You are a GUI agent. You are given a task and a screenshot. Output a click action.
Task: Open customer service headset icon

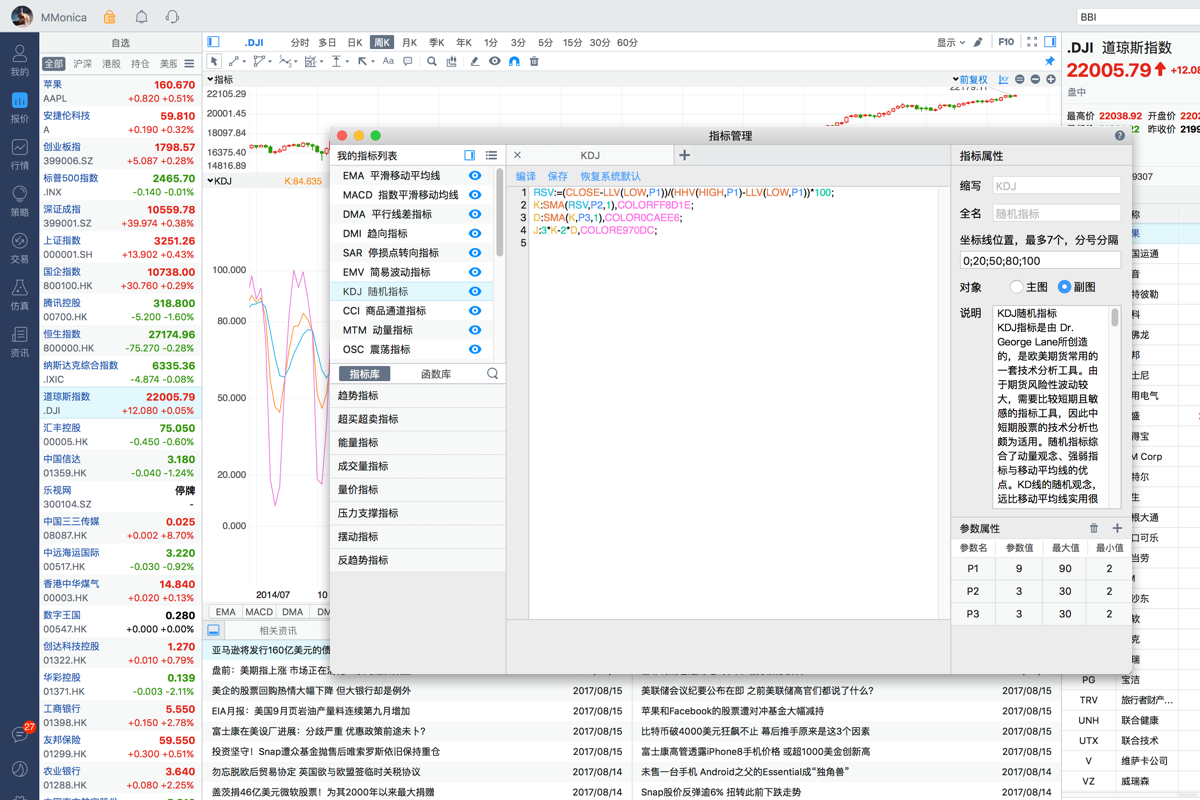point(172,17)
